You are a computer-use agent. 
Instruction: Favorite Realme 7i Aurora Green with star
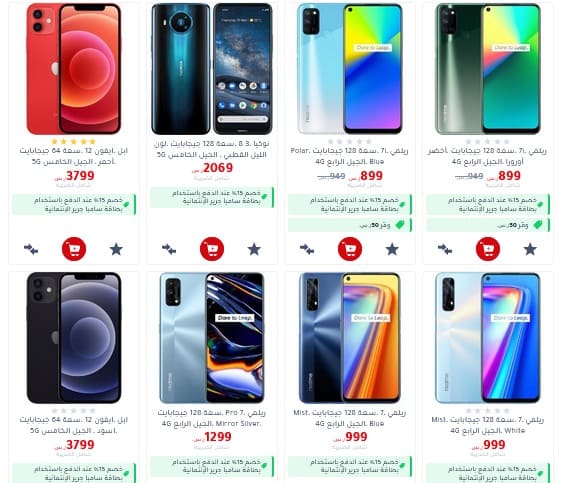[x=530, y=249]
